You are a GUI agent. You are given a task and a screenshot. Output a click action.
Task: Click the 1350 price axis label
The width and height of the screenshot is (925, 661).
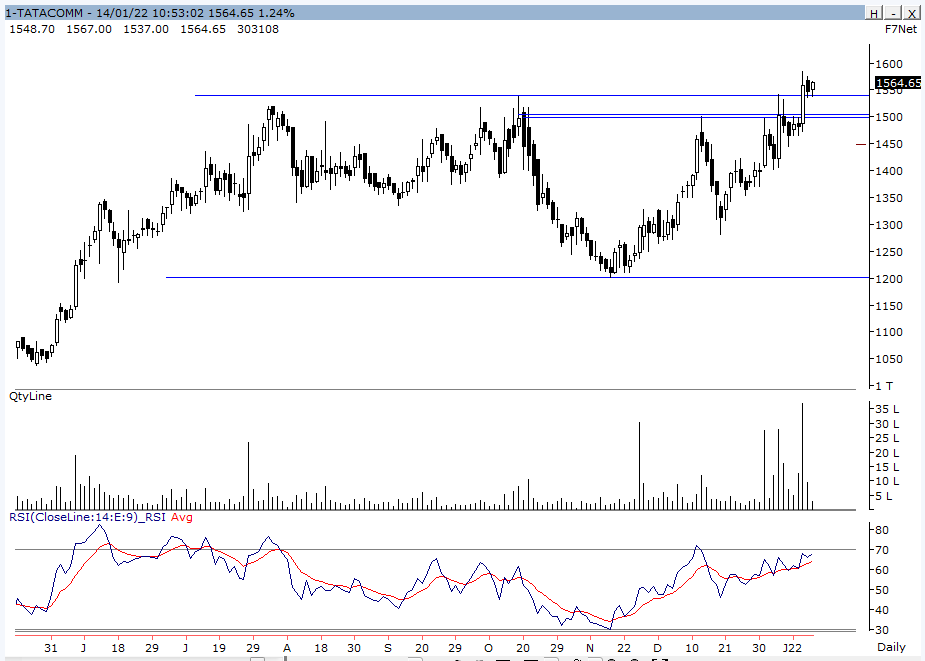click(889, 198)
